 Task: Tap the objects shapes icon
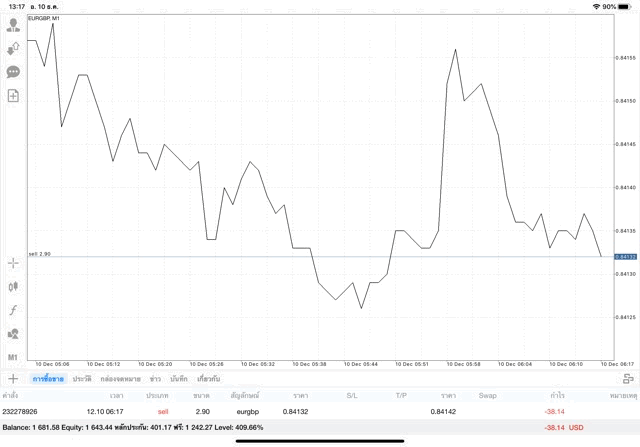[x=13, y=334]
